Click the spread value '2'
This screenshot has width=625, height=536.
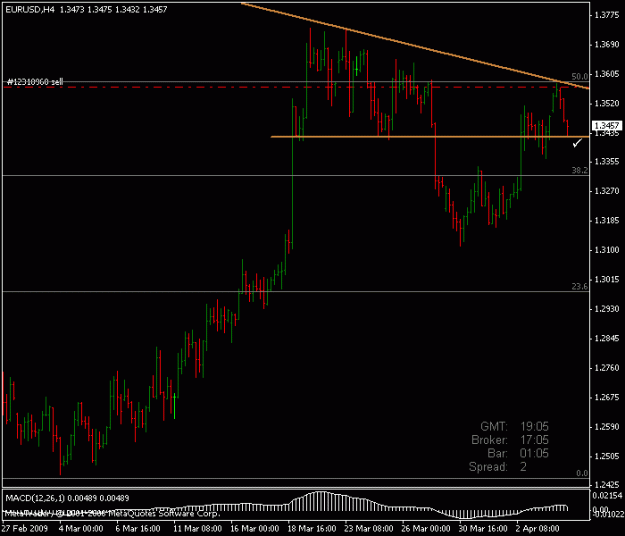pos(523,467)
